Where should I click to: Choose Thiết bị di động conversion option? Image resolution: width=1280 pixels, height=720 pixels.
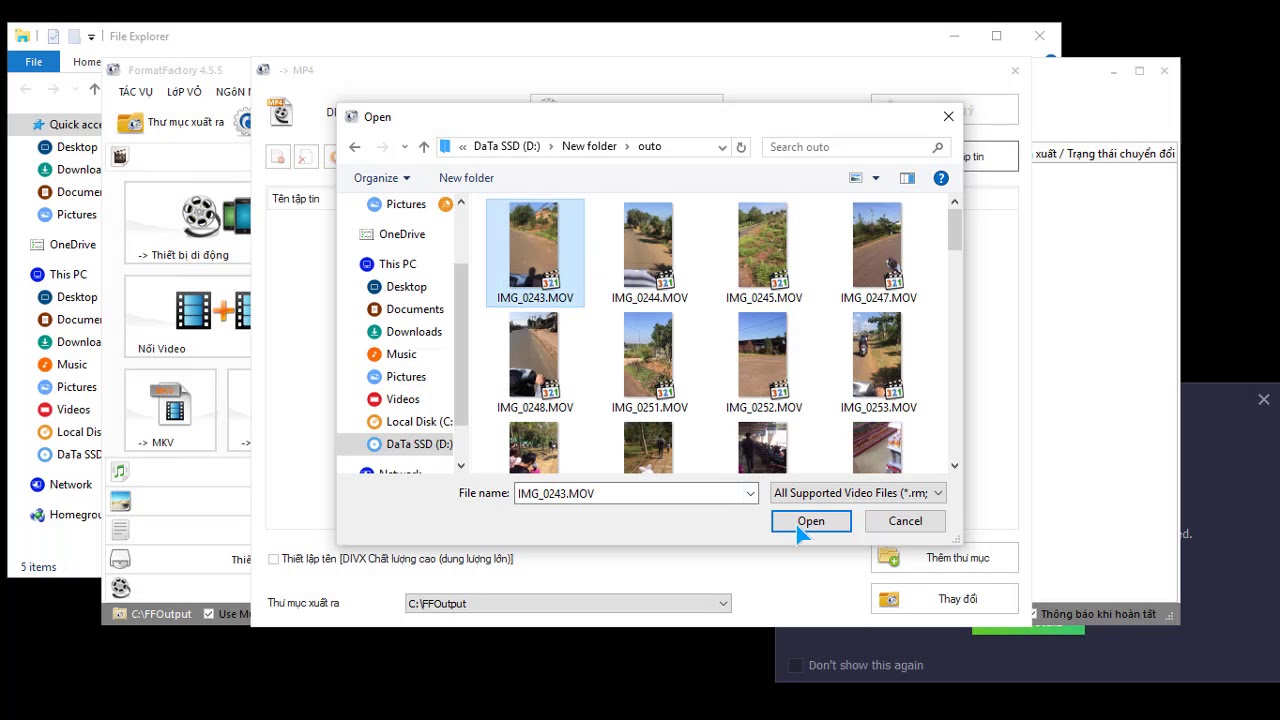pos(187,222)
